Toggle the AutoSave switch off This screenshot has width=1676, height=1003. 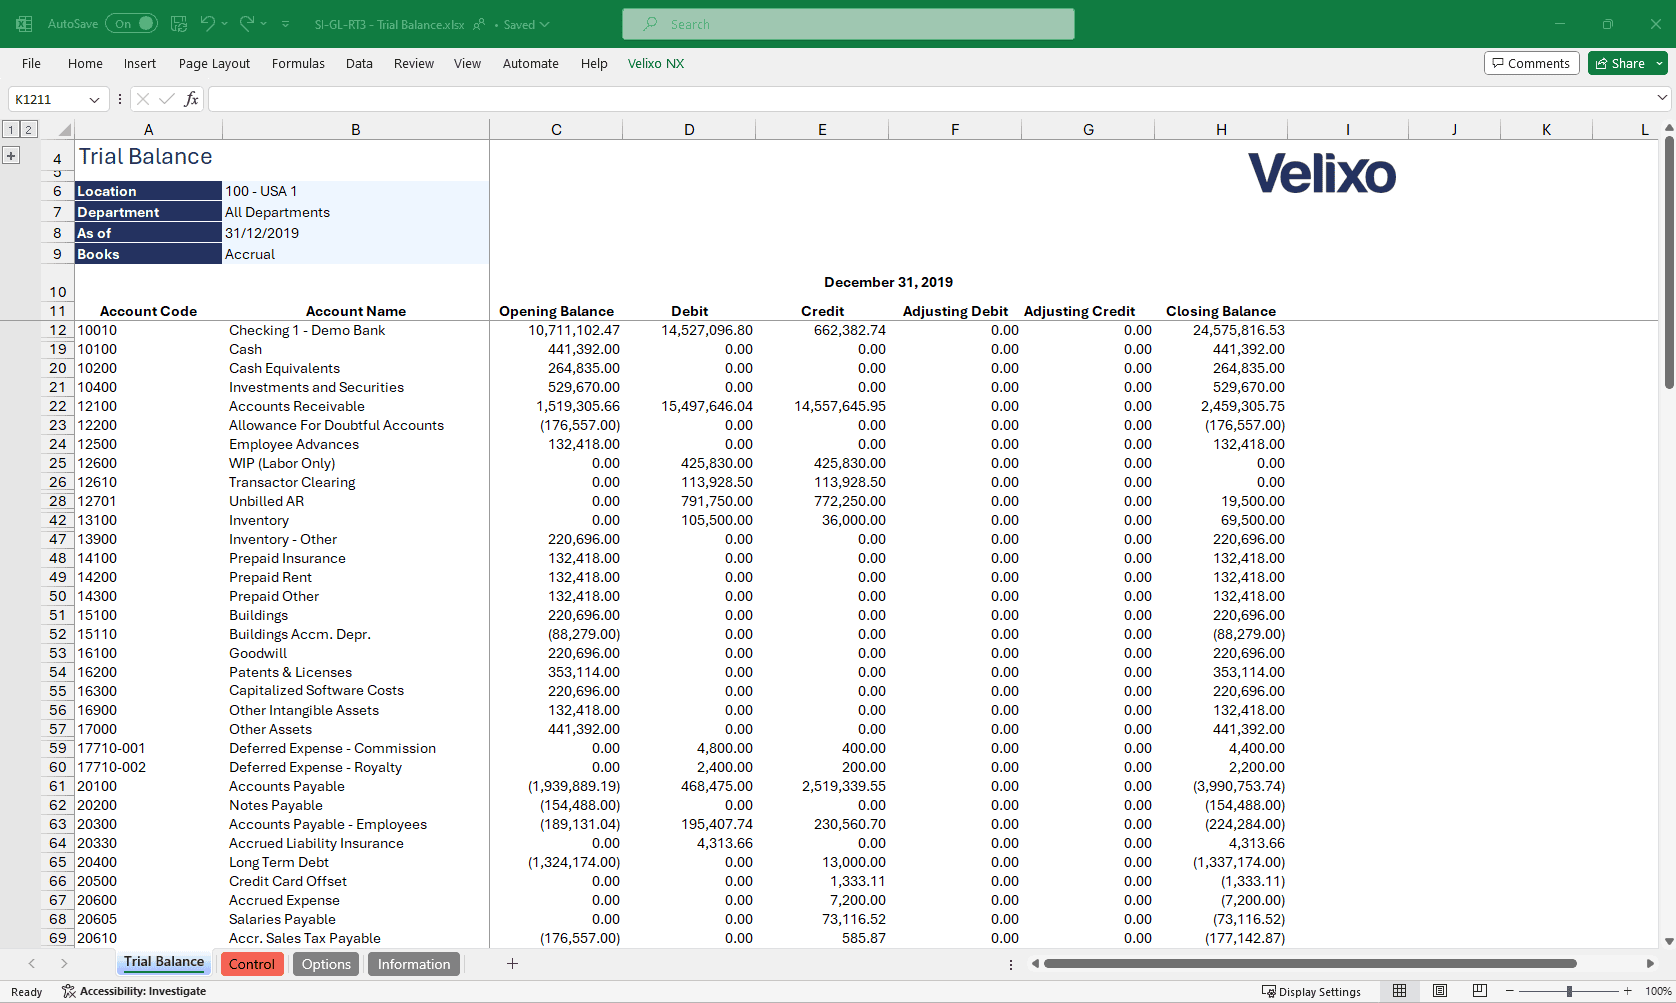[x=132, y=24]
